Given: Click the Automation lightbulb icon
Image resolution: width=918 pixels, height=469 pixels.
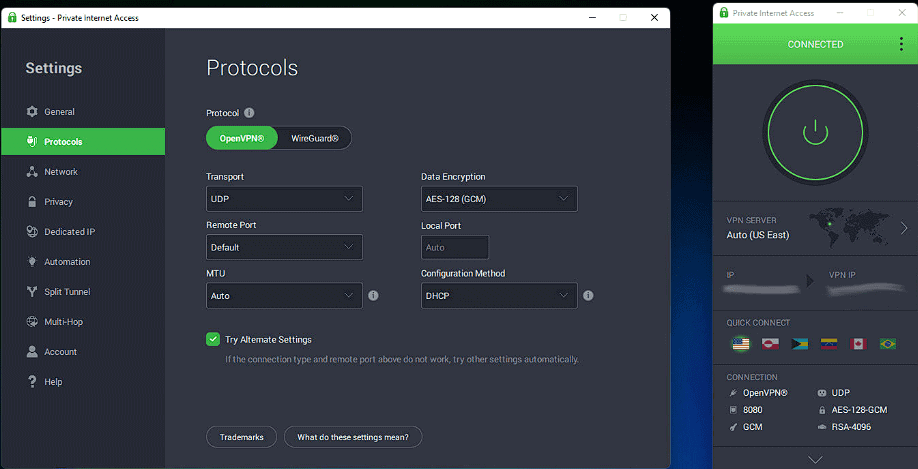Looking at the screenshot, I should [x=32, y=262].
